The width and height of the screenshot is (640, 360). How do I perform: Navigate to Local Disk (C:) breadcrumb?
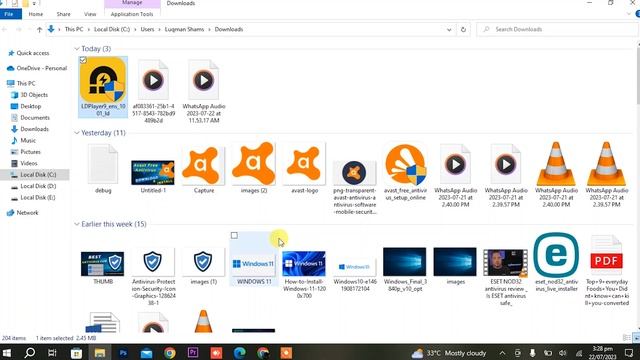112,29
